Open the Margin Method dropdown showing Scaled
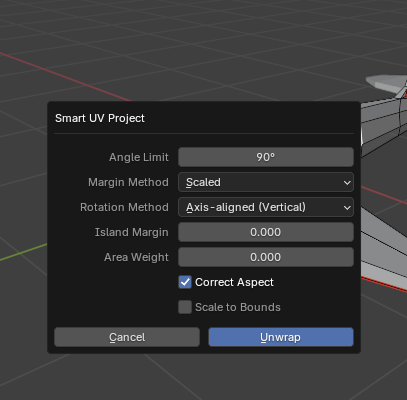Image resolution: width=407 pixels, height=400 pixels. pyautogui.click(x=266, y=182)
